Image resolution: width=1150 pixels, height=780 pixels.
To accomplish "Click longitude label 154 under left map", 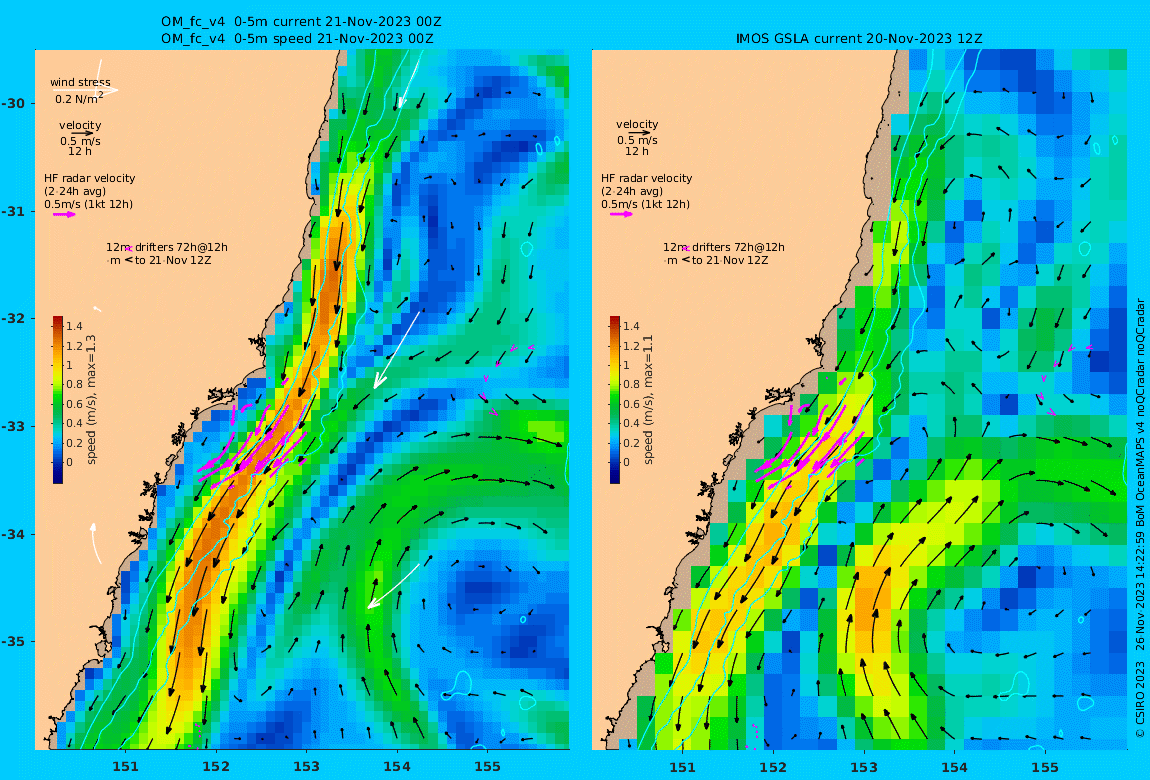I will click(x=397, y=767).
